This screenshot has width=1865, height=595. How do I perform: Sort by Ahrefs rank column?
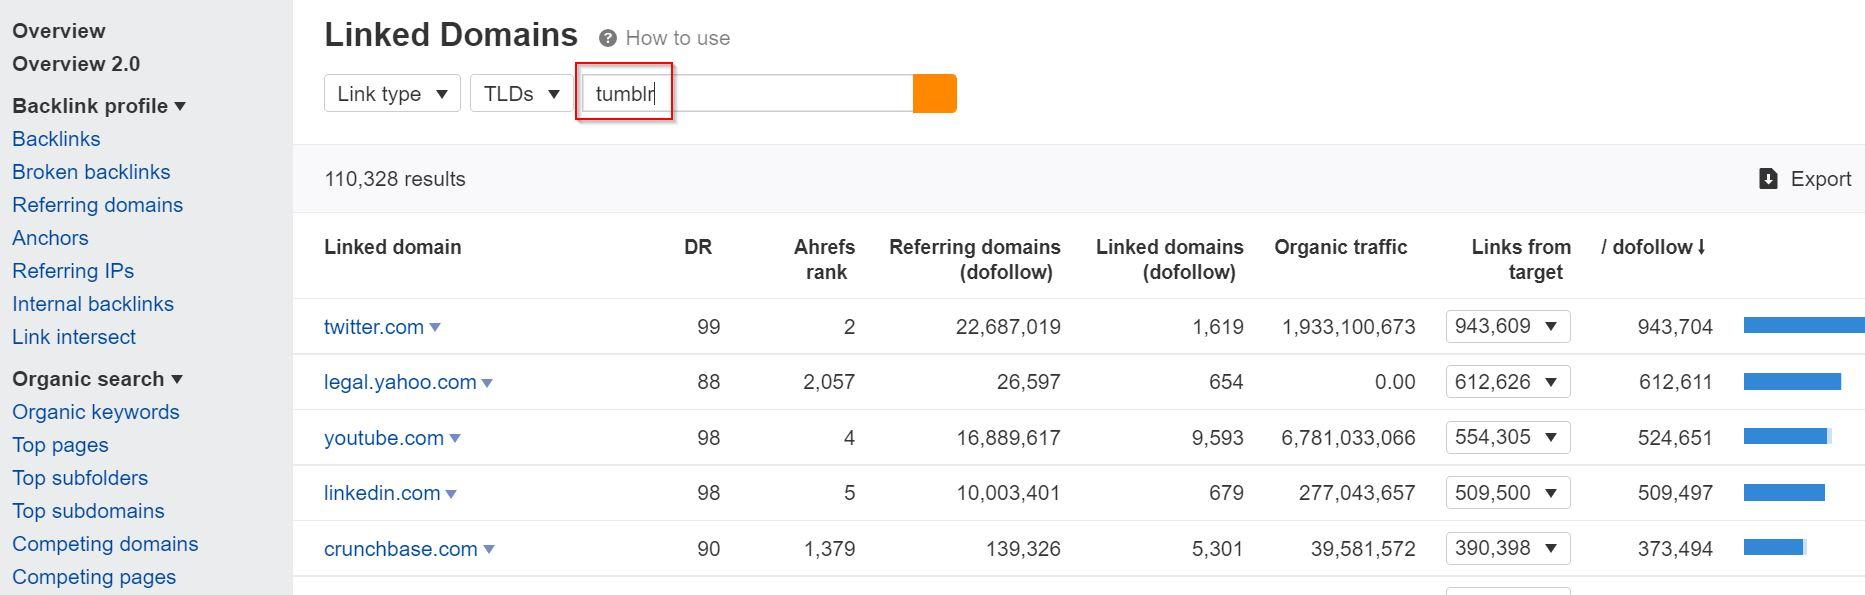825,259
